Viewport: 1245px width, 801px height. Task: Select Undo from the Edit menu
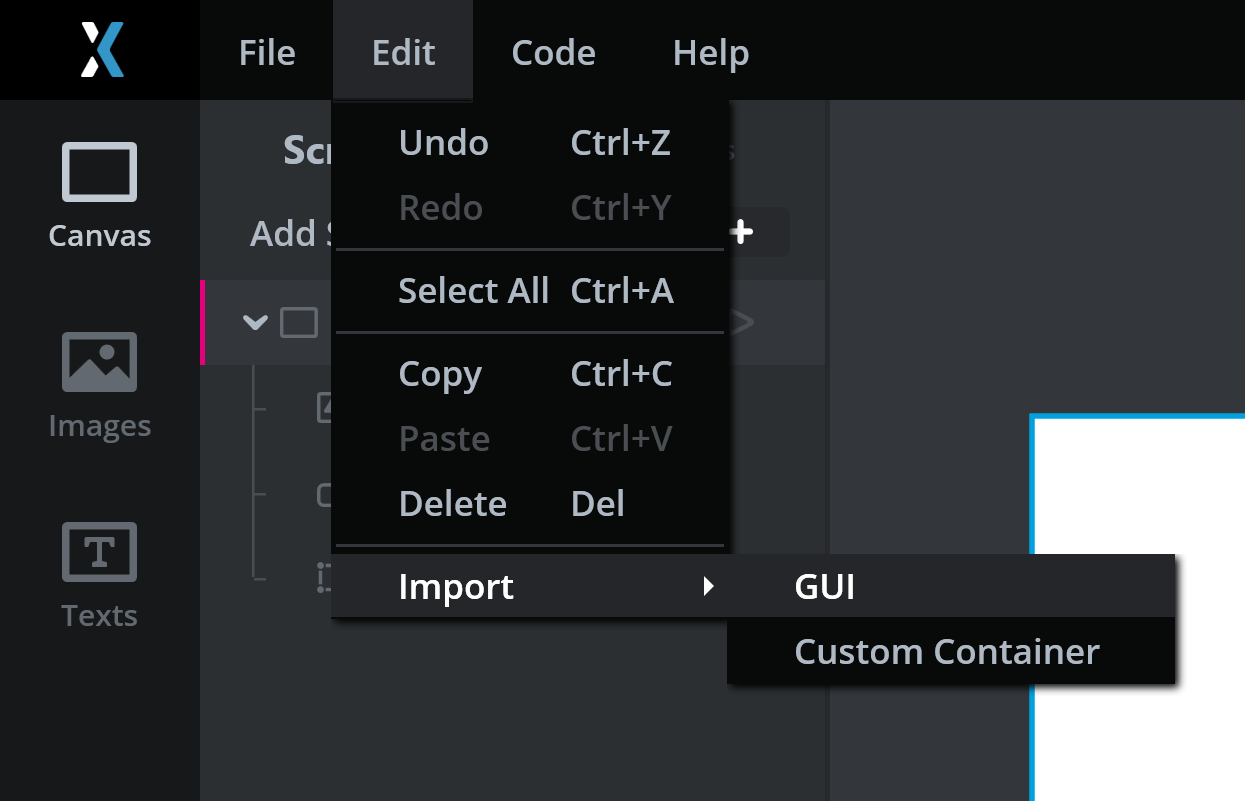443,142
